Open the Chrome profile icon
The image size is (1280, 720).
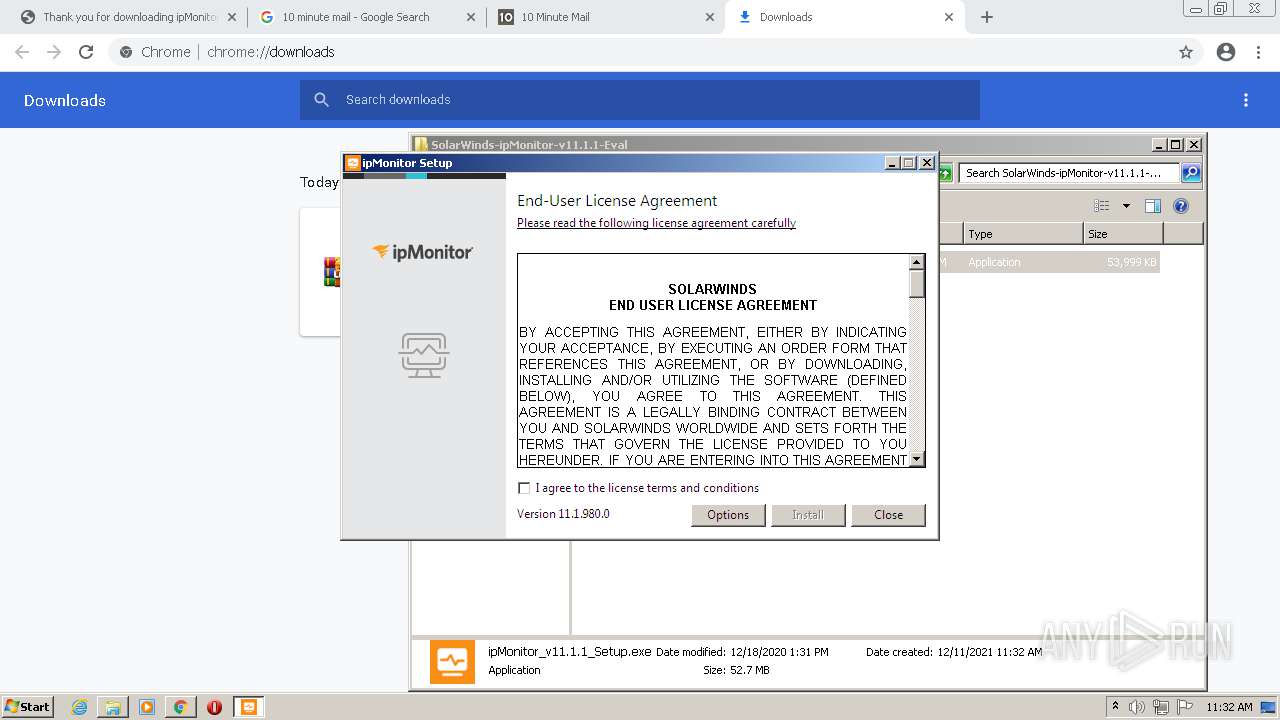1226,52
